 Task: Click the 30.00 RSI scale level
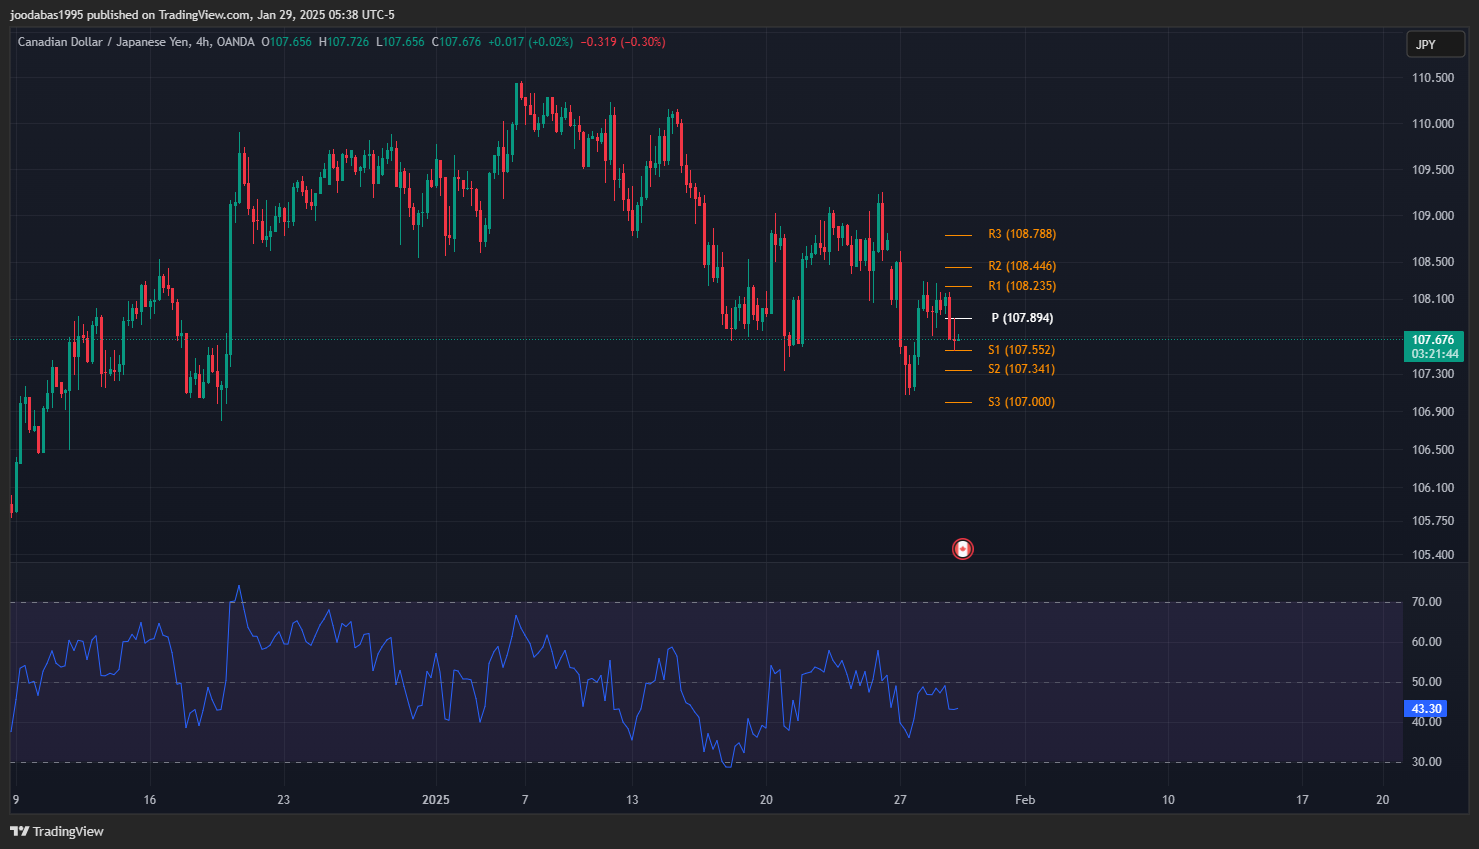(1426, 762)
